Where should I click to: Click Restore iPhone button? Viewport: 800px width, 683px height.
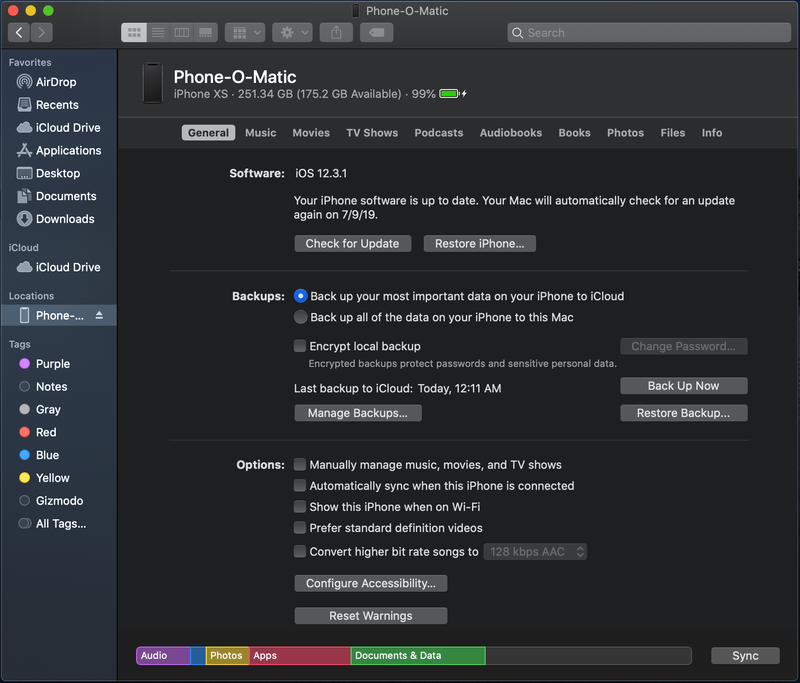click(x=480, y=244)
